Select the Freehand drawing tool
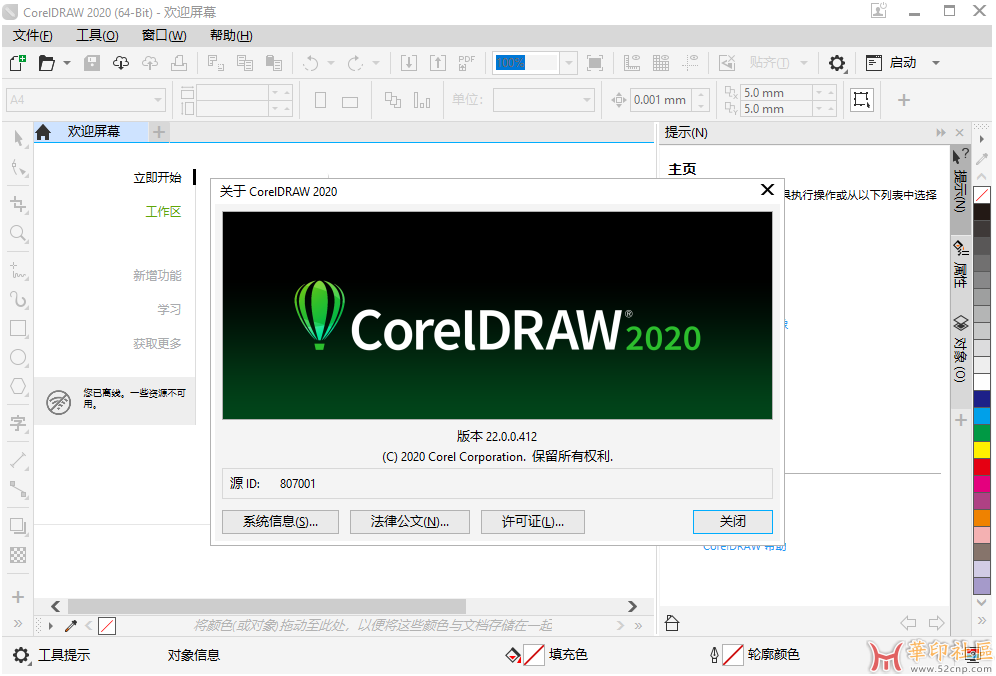Screen dimensions: 996x676 pos(18,271)
